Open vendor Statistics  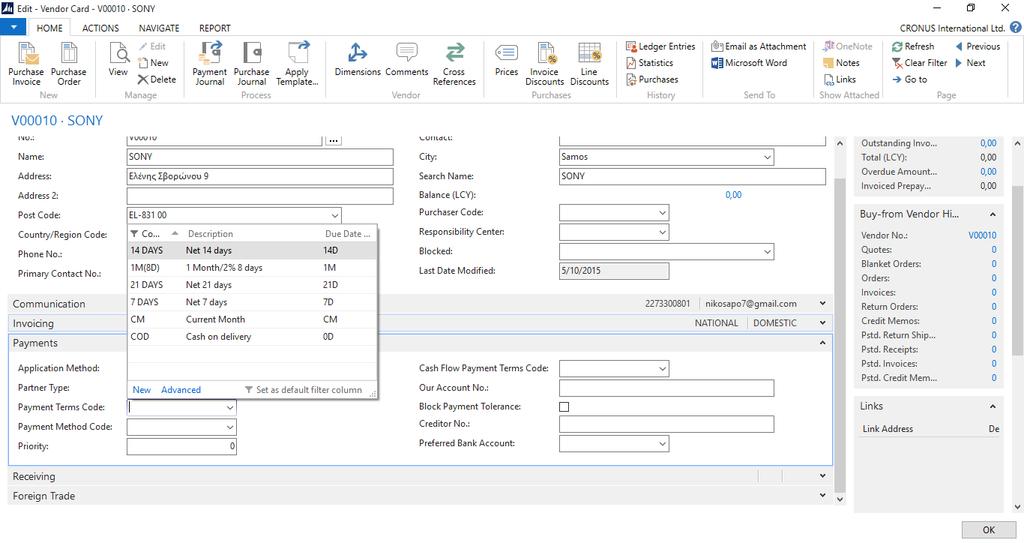pos(649,63)
